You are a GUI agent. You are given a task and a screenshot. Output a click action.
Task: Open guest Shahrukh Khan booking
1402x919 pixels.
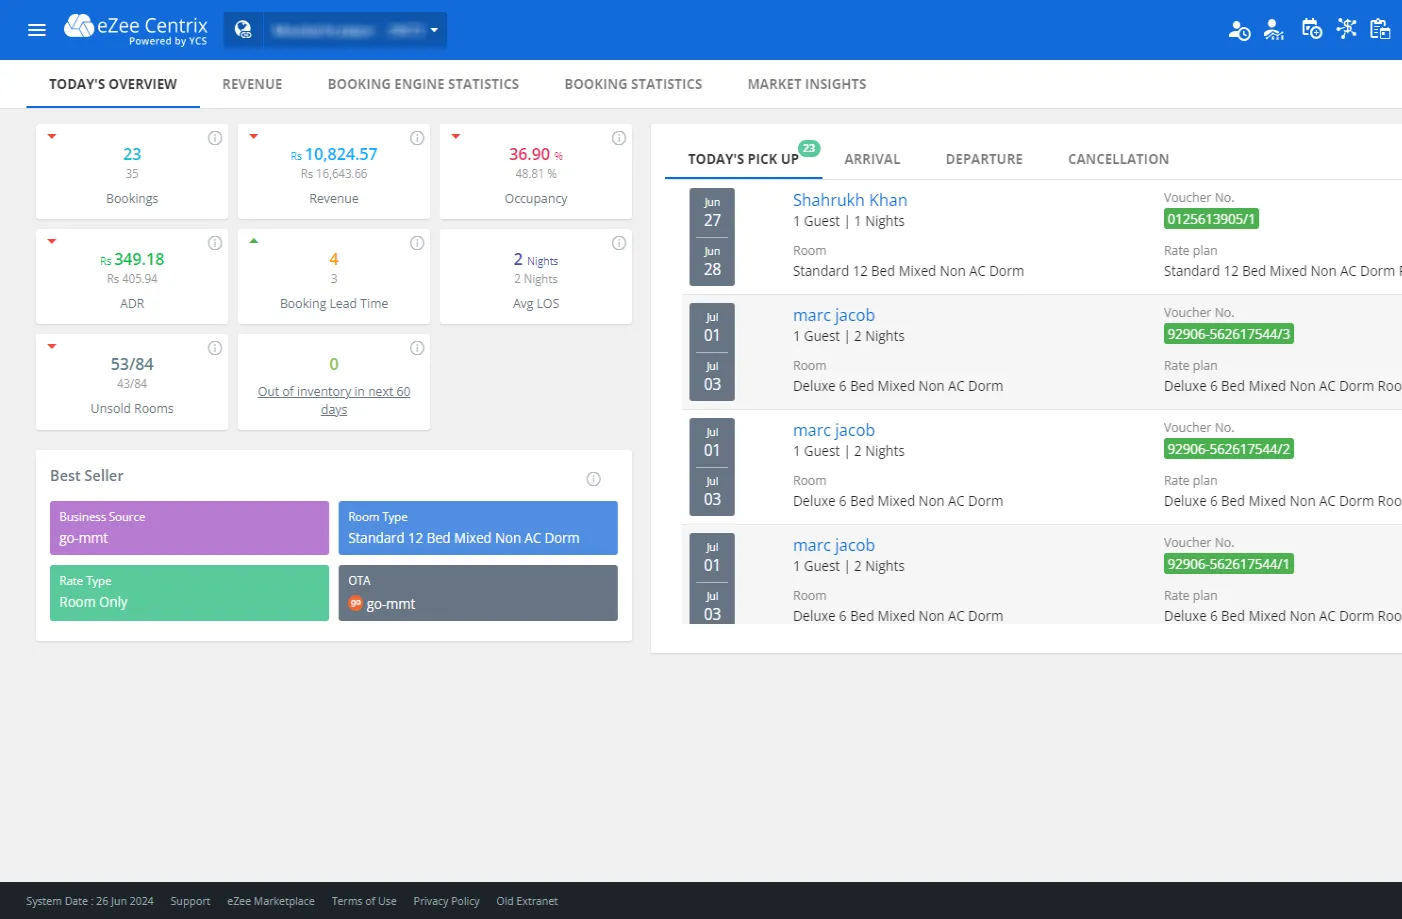849,200
